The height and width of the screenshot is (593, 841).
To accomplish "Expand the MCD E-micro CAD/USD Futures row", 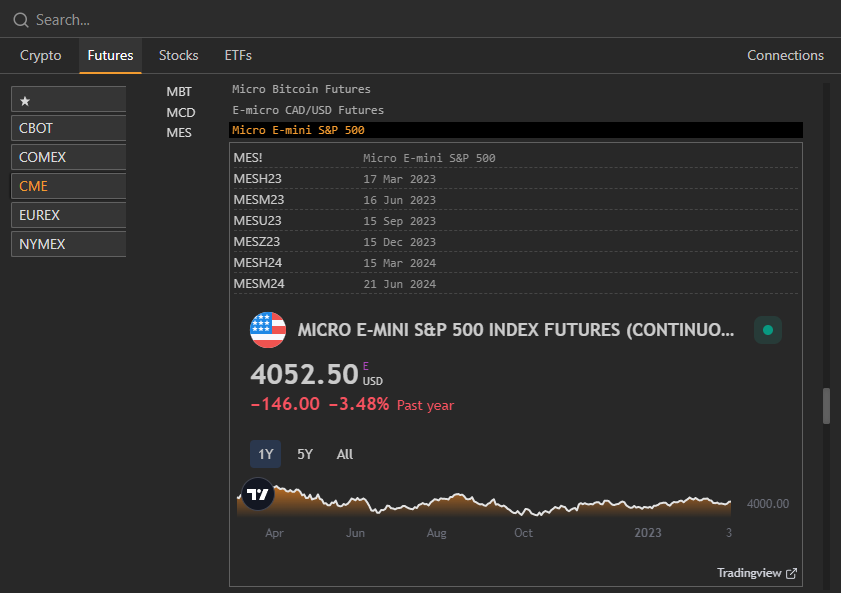I will 307,111.
